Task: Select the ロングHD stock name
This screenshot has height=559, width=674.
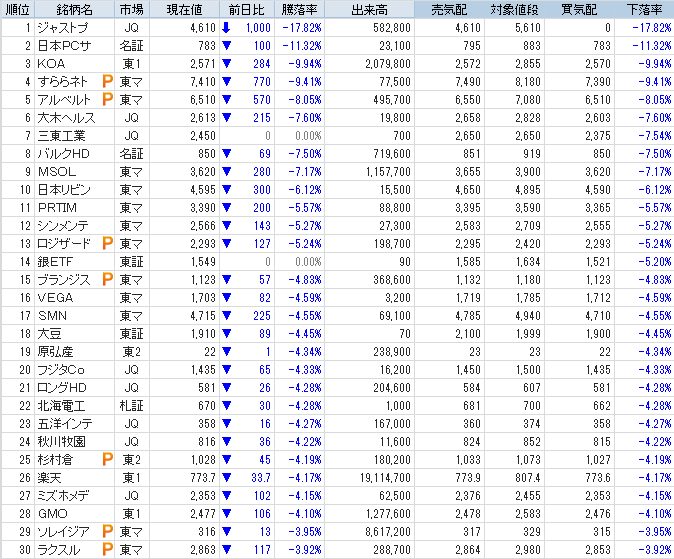Action: point(61,387)
